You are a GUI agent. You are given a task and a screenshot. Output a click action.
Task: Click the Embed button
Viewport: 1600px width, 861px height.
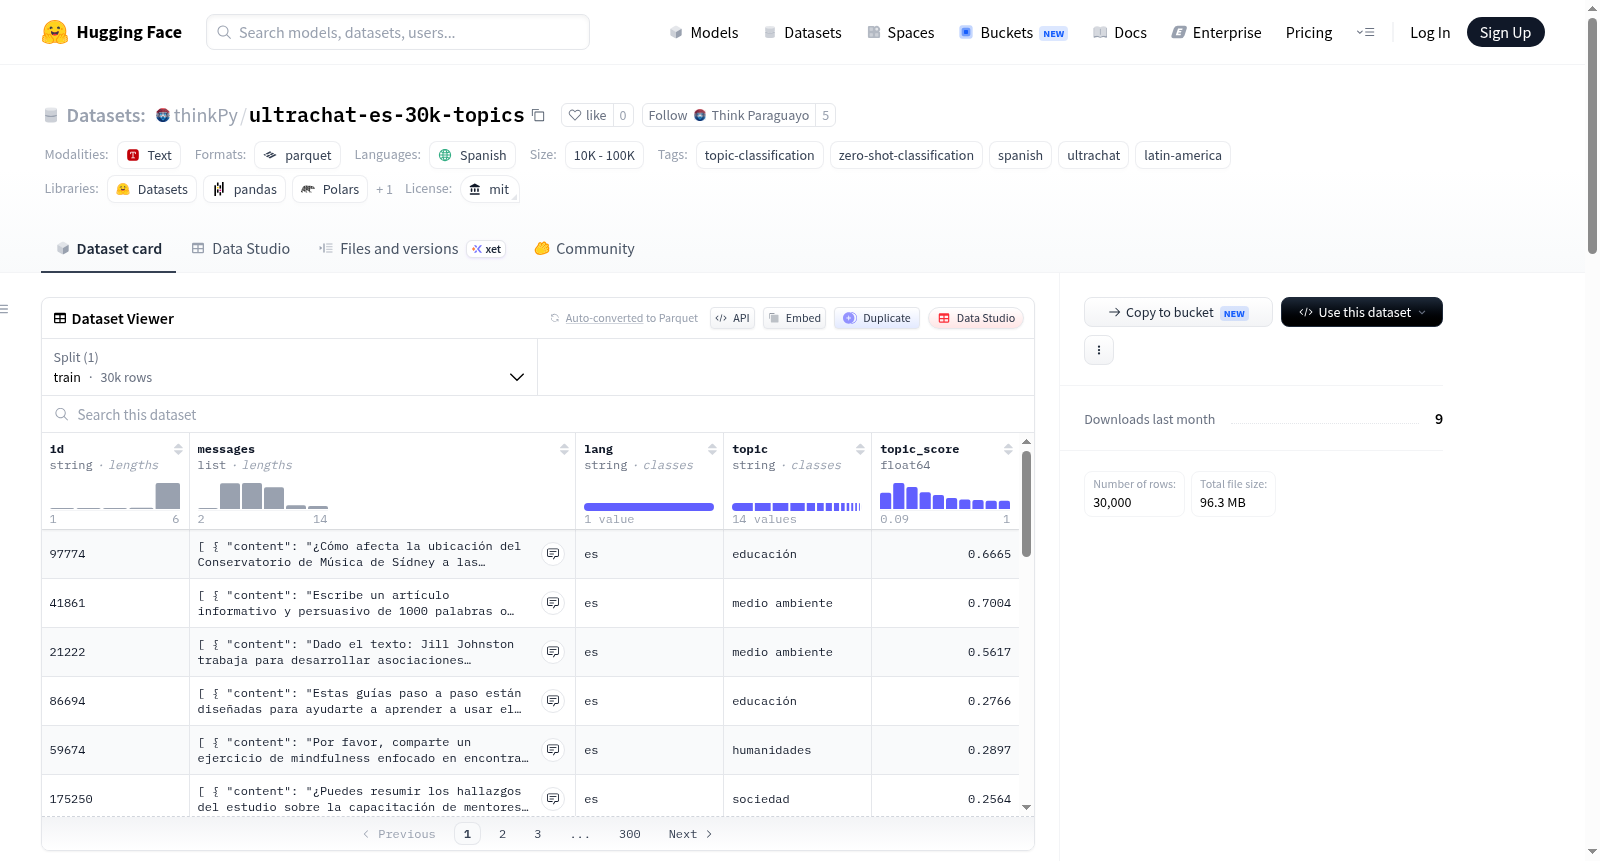794,318
